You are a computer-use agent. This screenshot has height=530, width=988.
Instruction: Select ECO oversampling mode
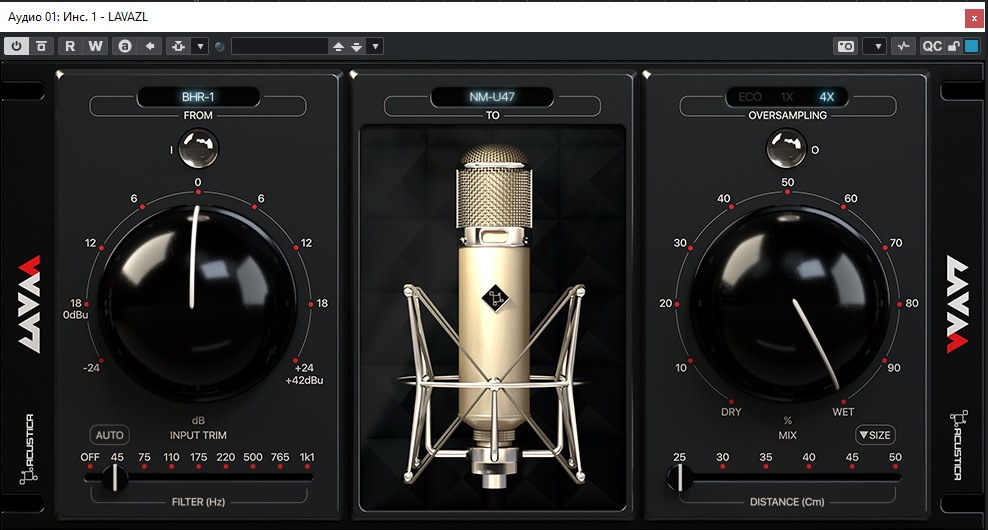[750, 97]
